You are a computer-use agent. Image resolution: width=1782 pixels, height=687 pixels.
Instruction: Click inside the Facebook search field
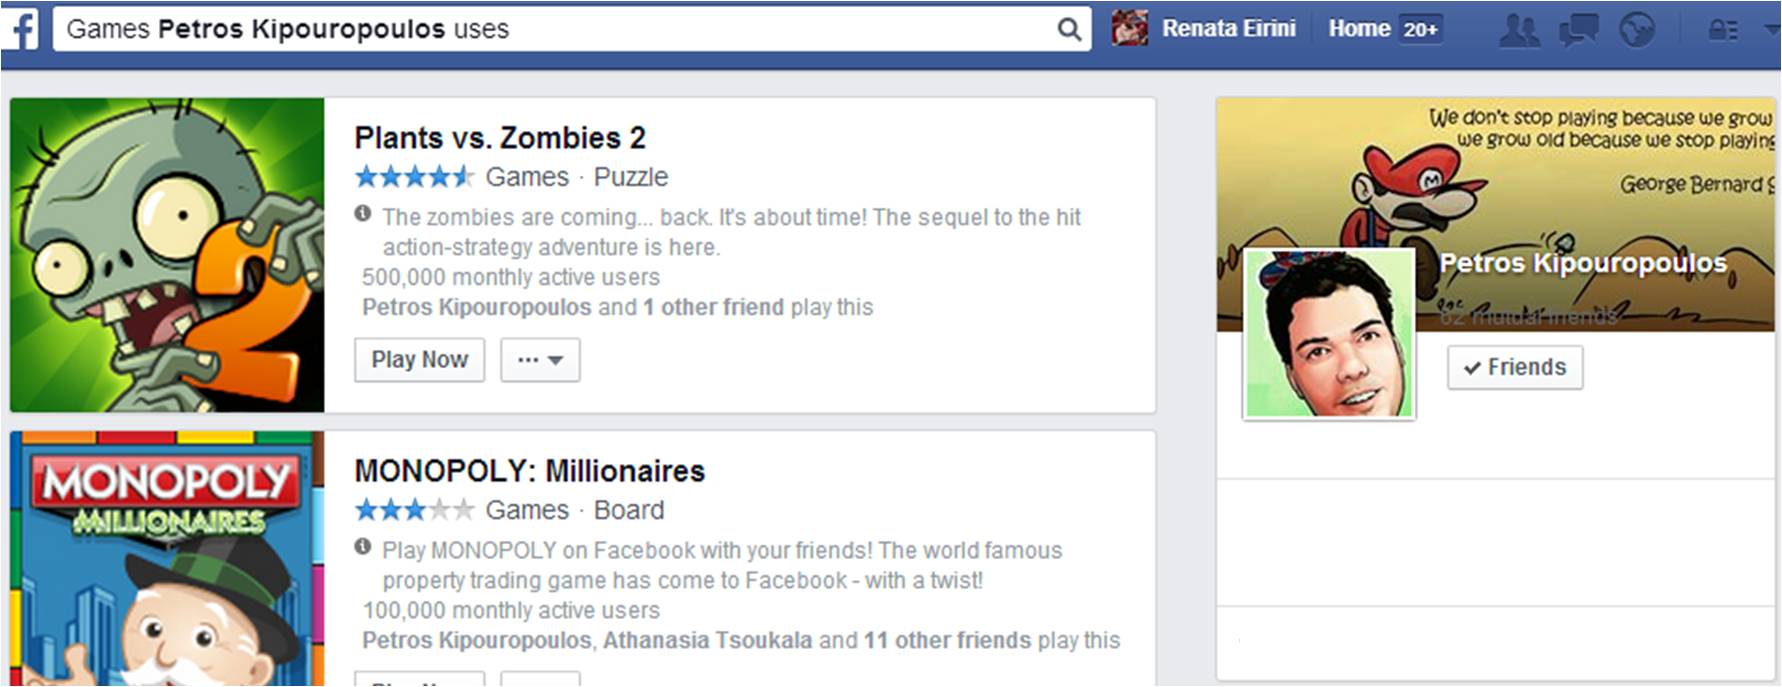tap(555, 29)
